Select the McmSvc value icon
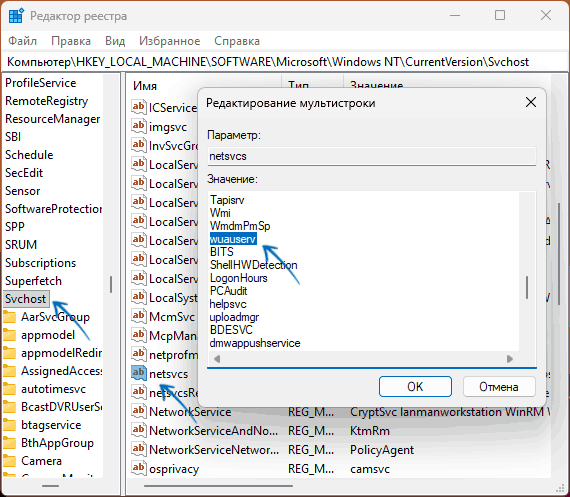The width and height of the screenshot is (570, 497). pos(139,316)
